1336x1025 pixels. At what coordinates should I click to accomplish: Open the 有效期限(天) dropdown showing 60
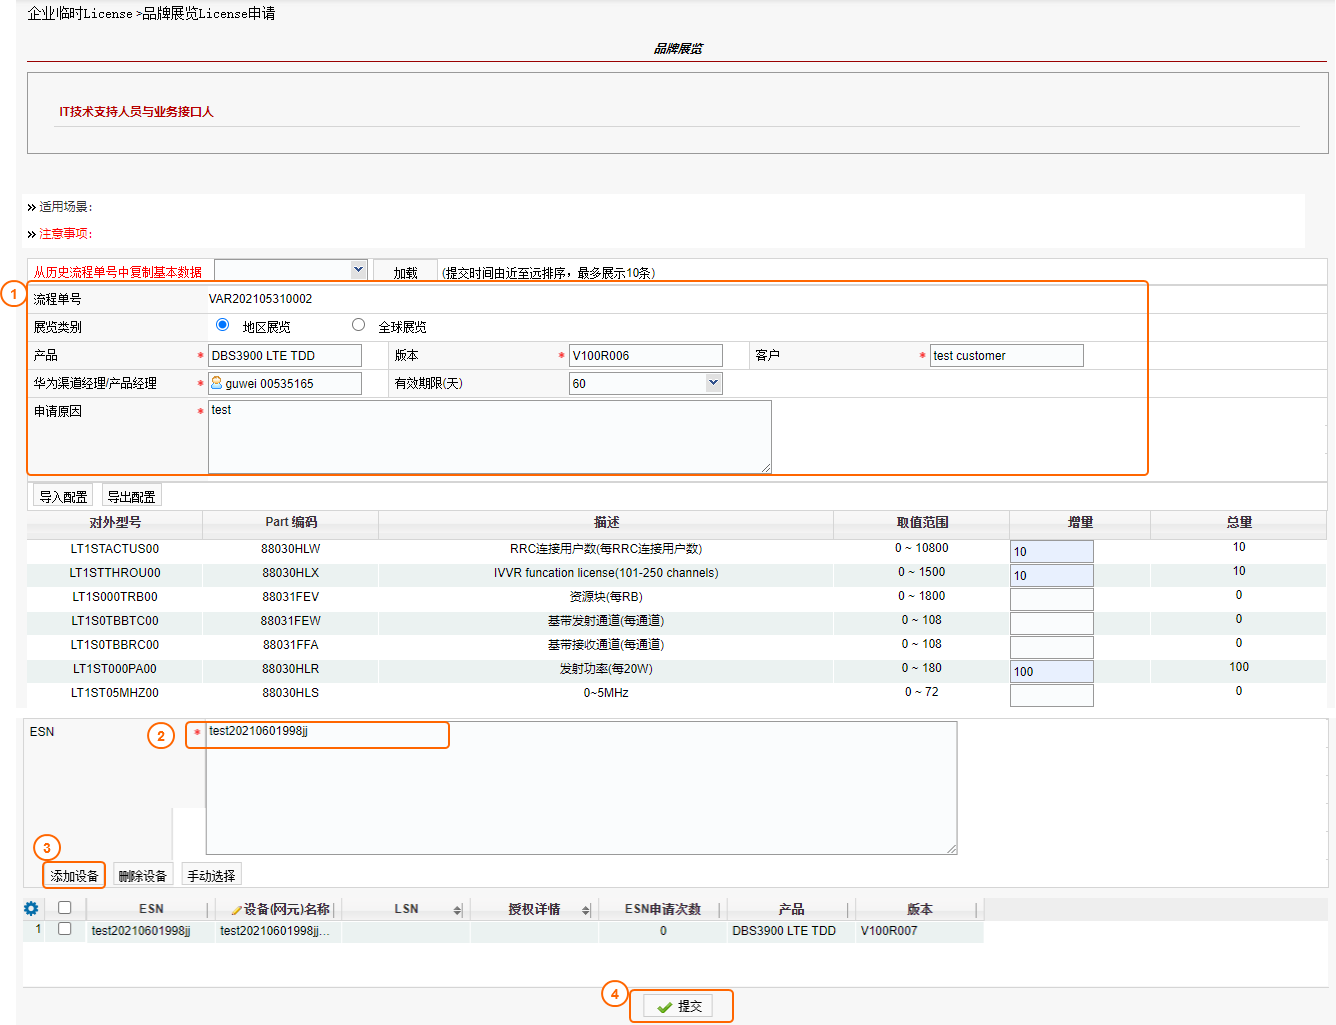coord(646,383)
